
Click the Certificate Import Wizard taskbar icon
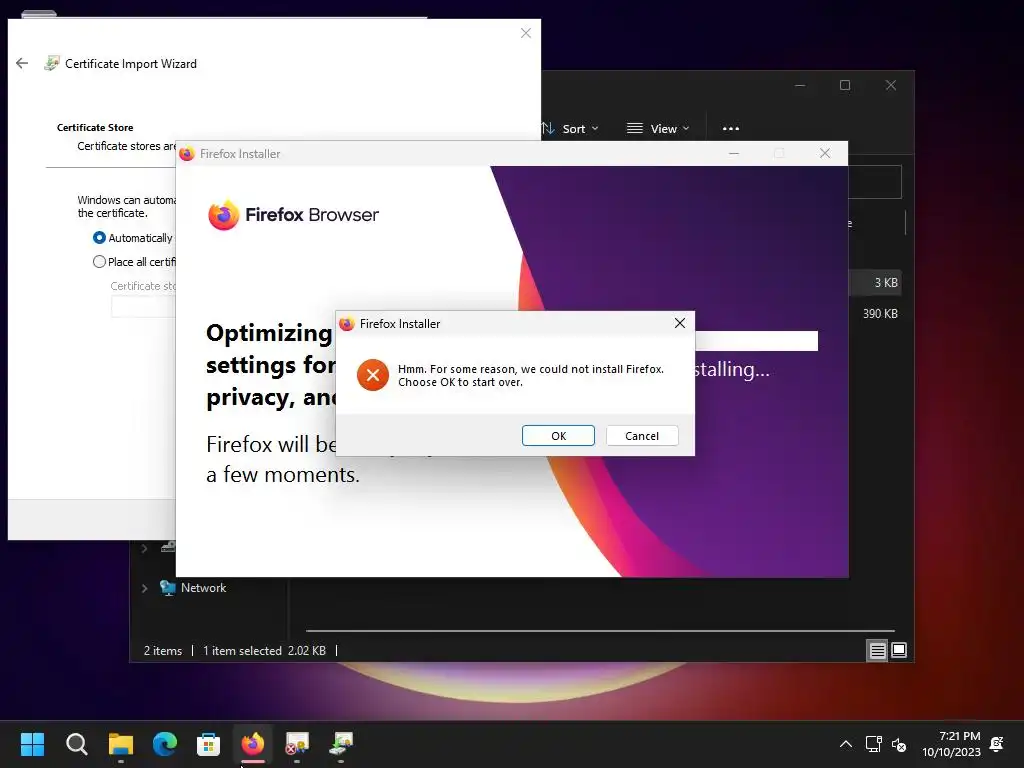click(341, 744)
